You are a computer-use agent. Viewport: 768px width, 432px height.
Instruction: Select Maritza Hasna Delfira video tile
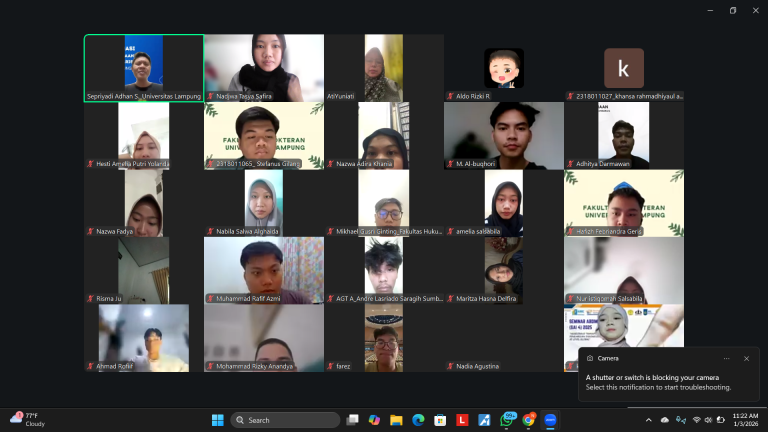tap(504, 271)
